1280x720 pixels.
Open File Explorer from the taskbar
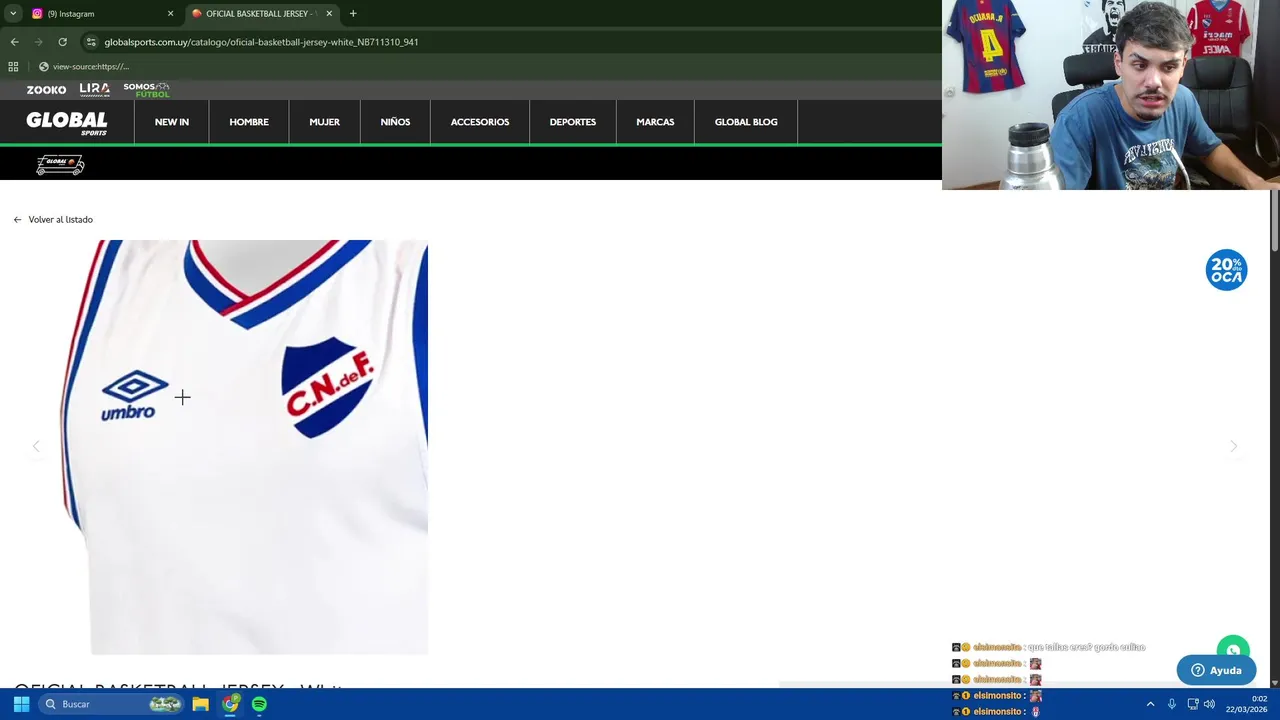[x=201, y=704]
